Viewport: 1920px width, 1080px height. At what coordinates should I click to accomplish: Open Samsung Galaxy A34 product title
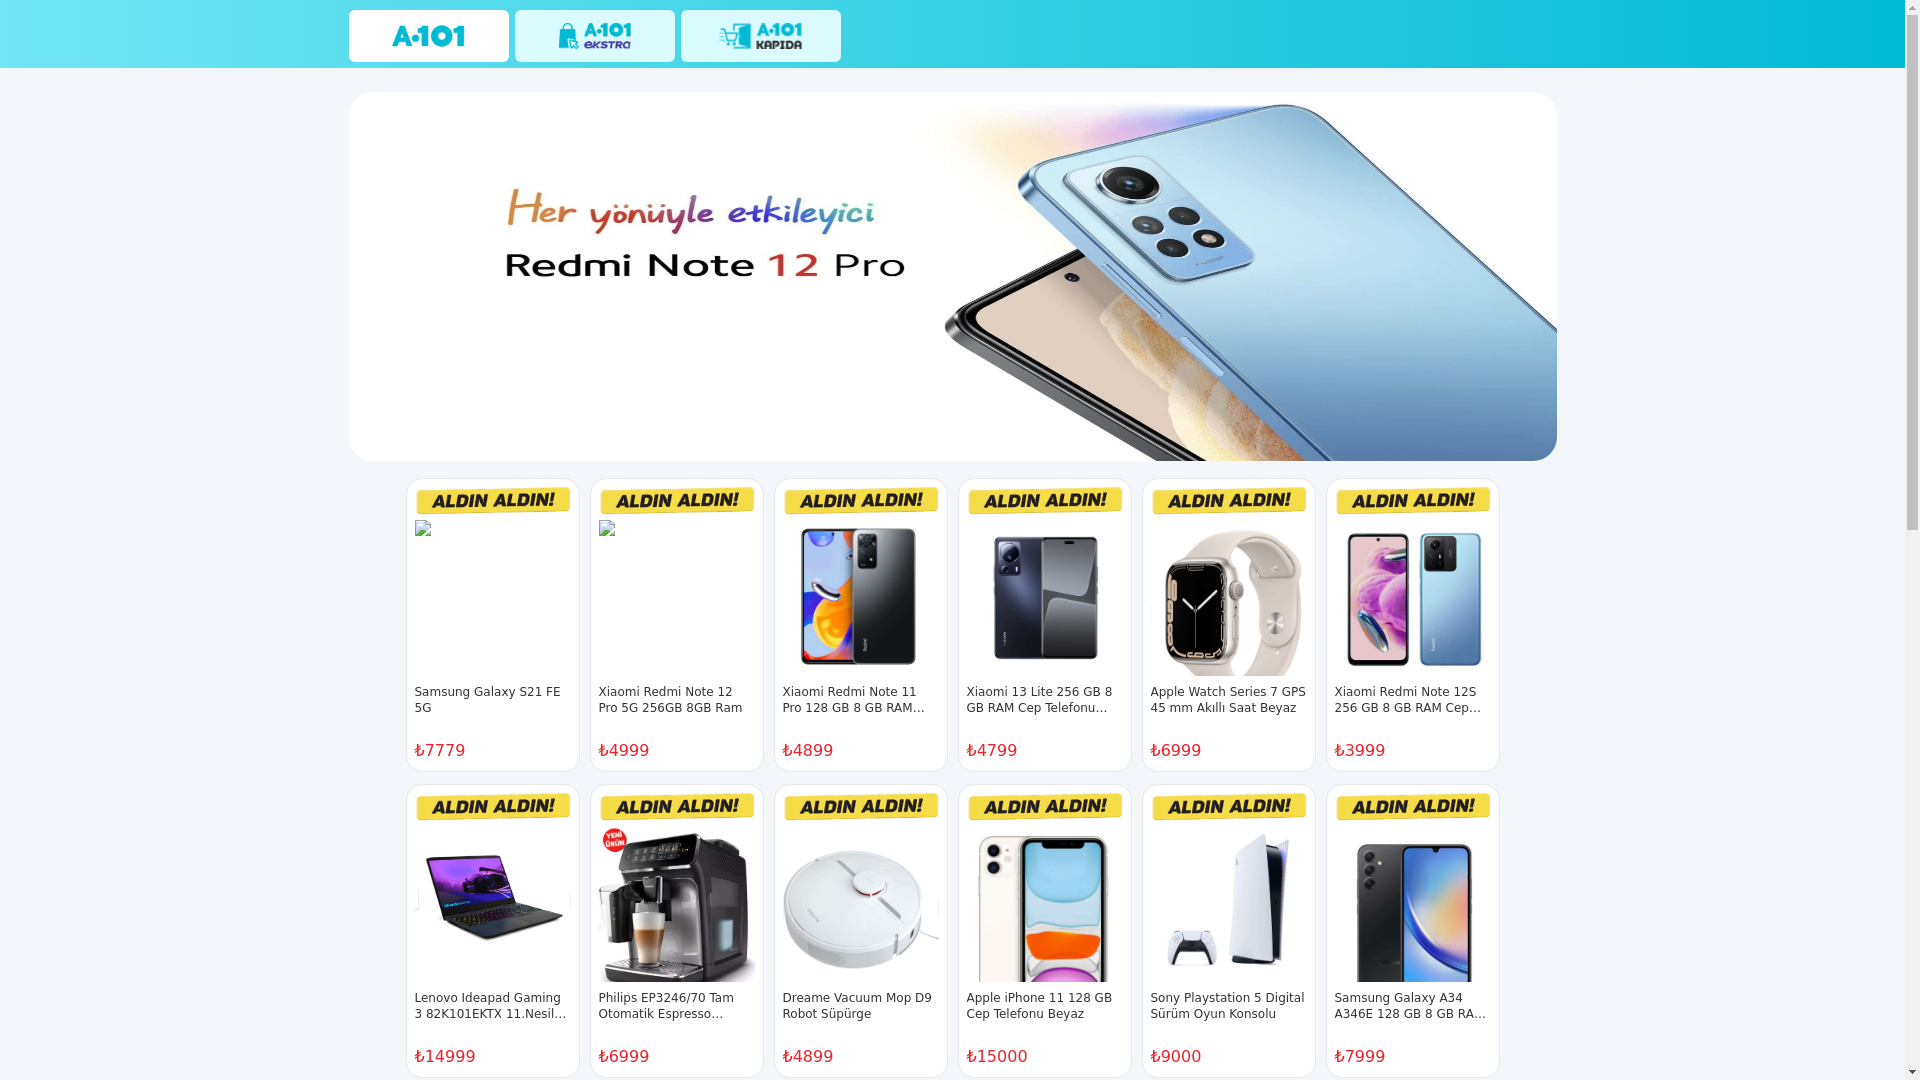1410,1006
